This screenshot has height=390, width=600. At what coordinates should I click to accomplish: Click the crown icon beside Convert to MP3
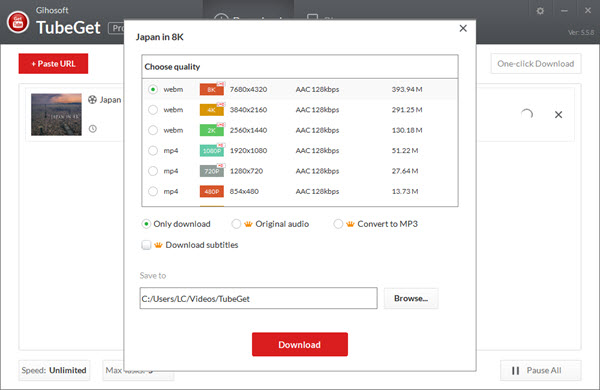click(350, 224)
